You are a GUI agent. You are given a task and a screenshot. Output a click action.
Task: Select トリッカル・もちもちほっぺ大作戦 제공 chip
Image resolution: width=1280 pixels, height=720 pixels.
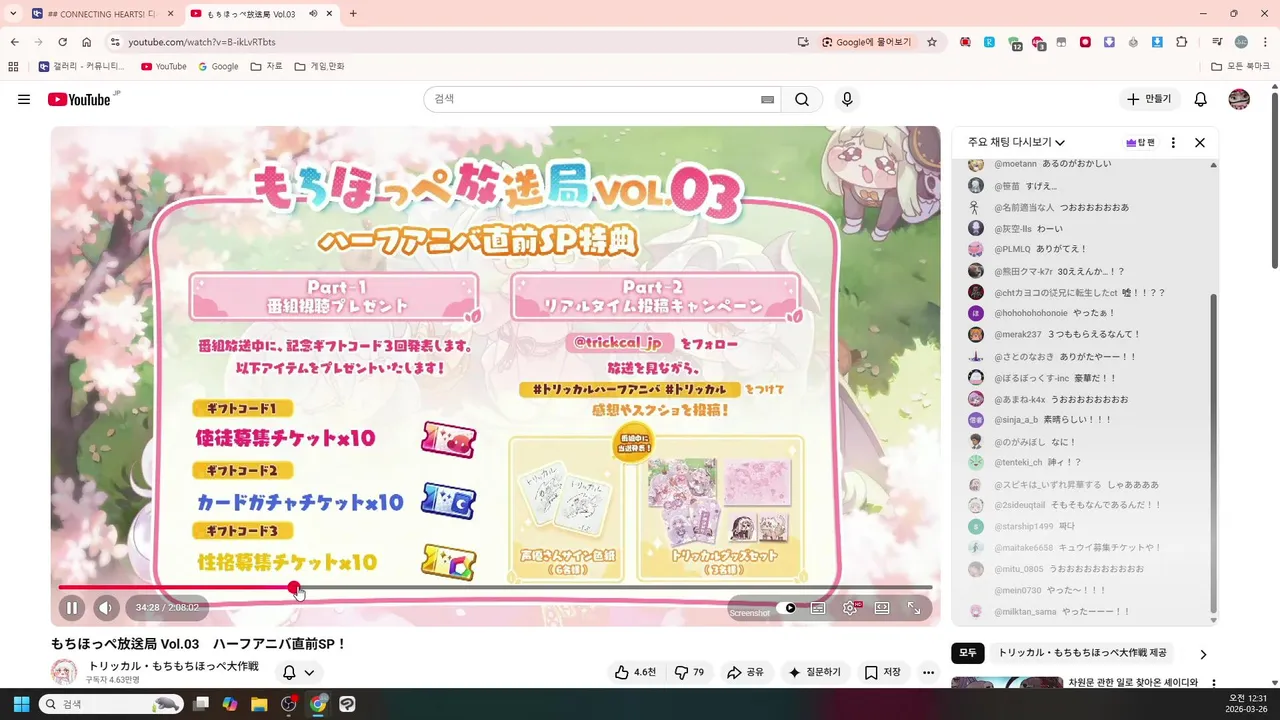[1083, 653]
